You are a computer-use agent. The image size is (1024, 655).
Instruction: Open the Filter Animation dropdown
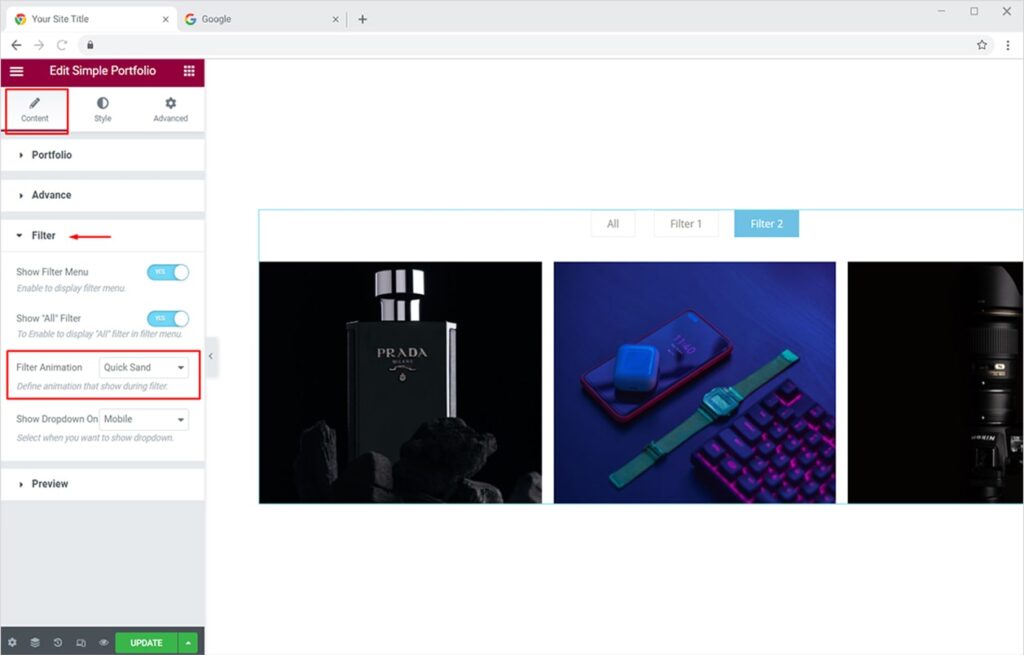coord(144,367)
